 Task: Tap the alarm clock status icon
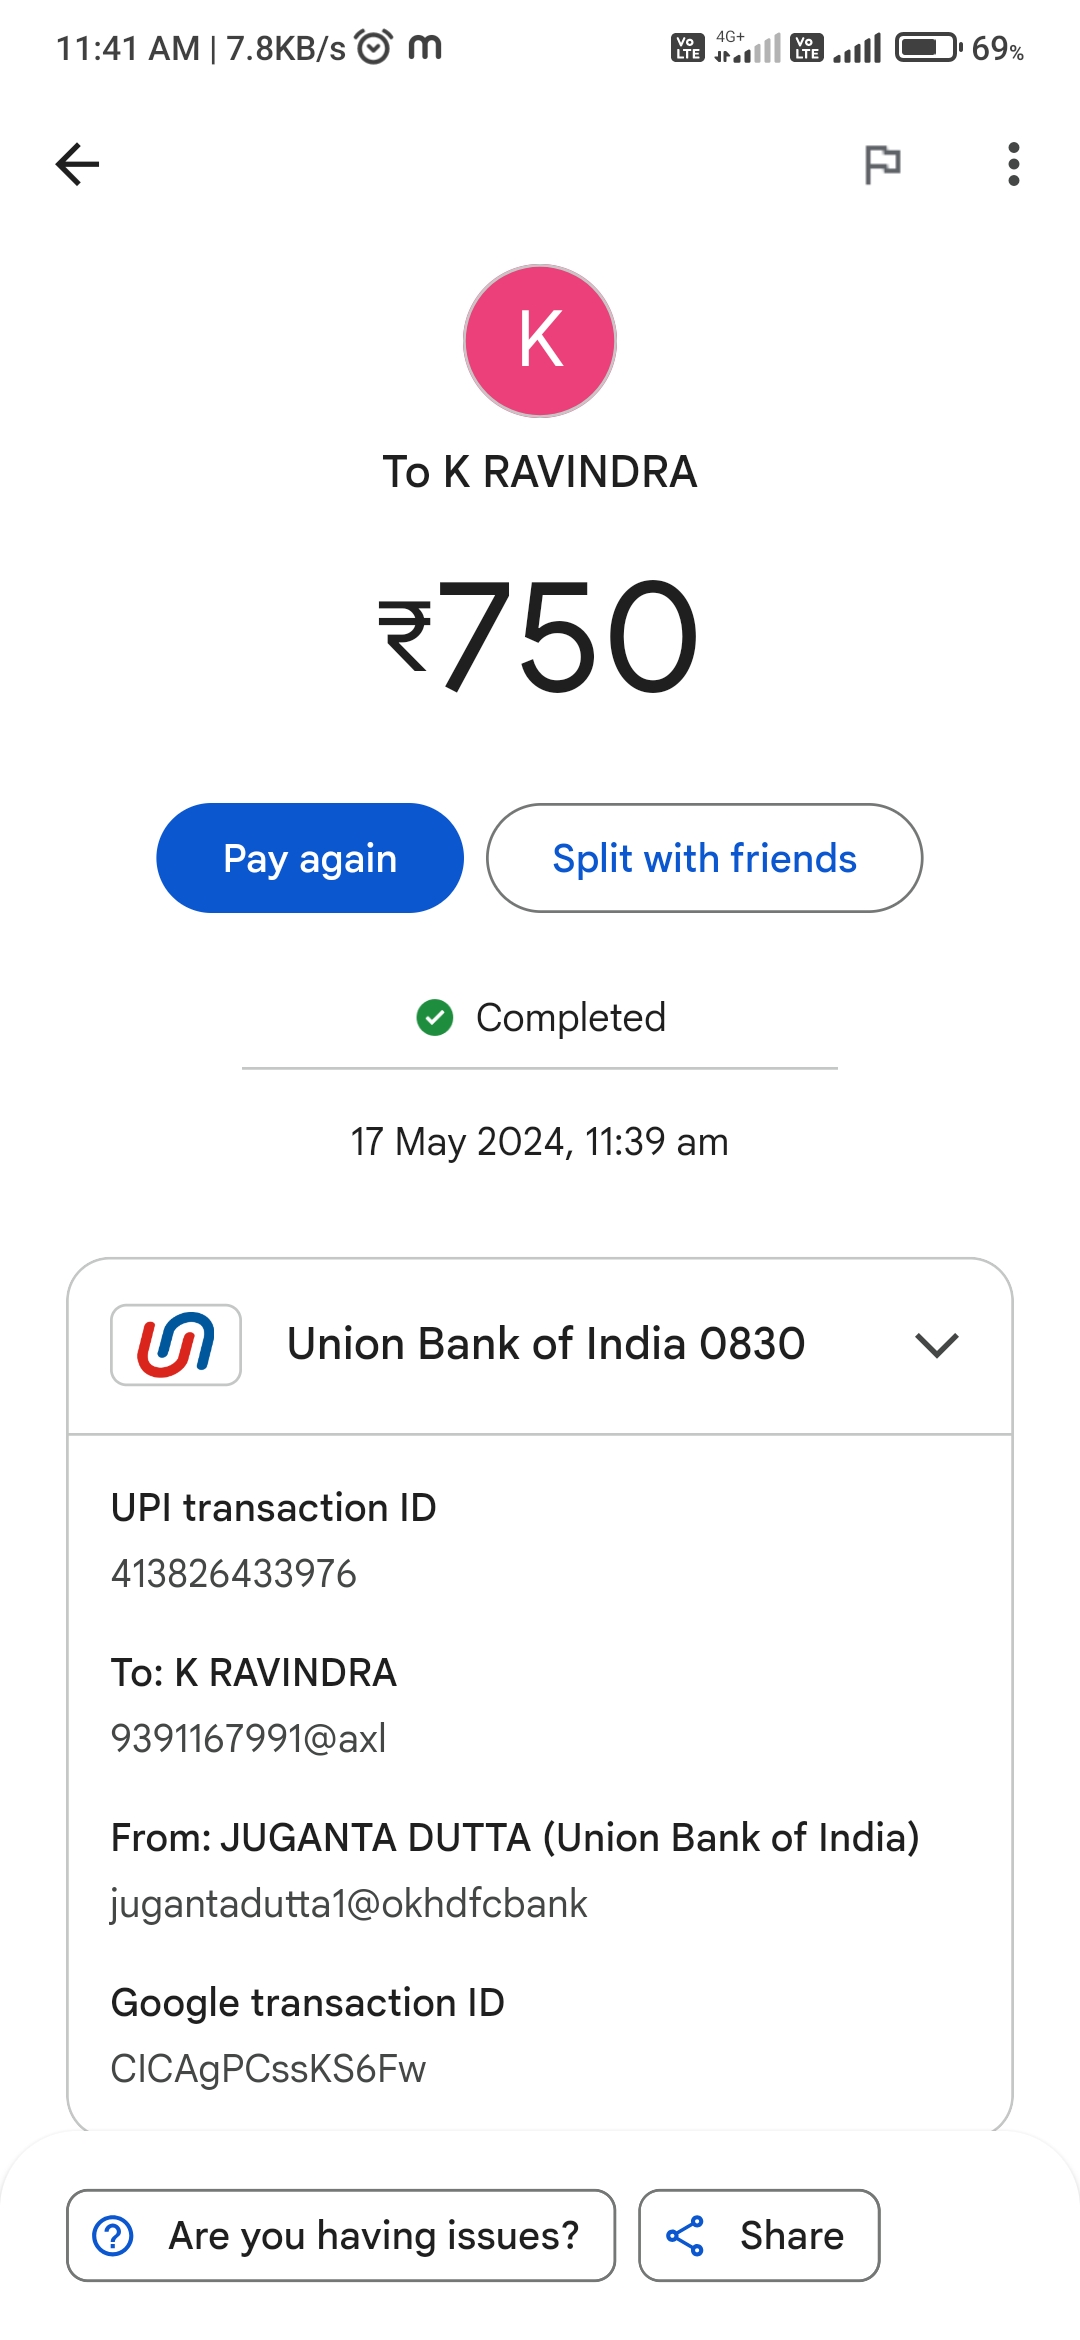tap(374, 47)
